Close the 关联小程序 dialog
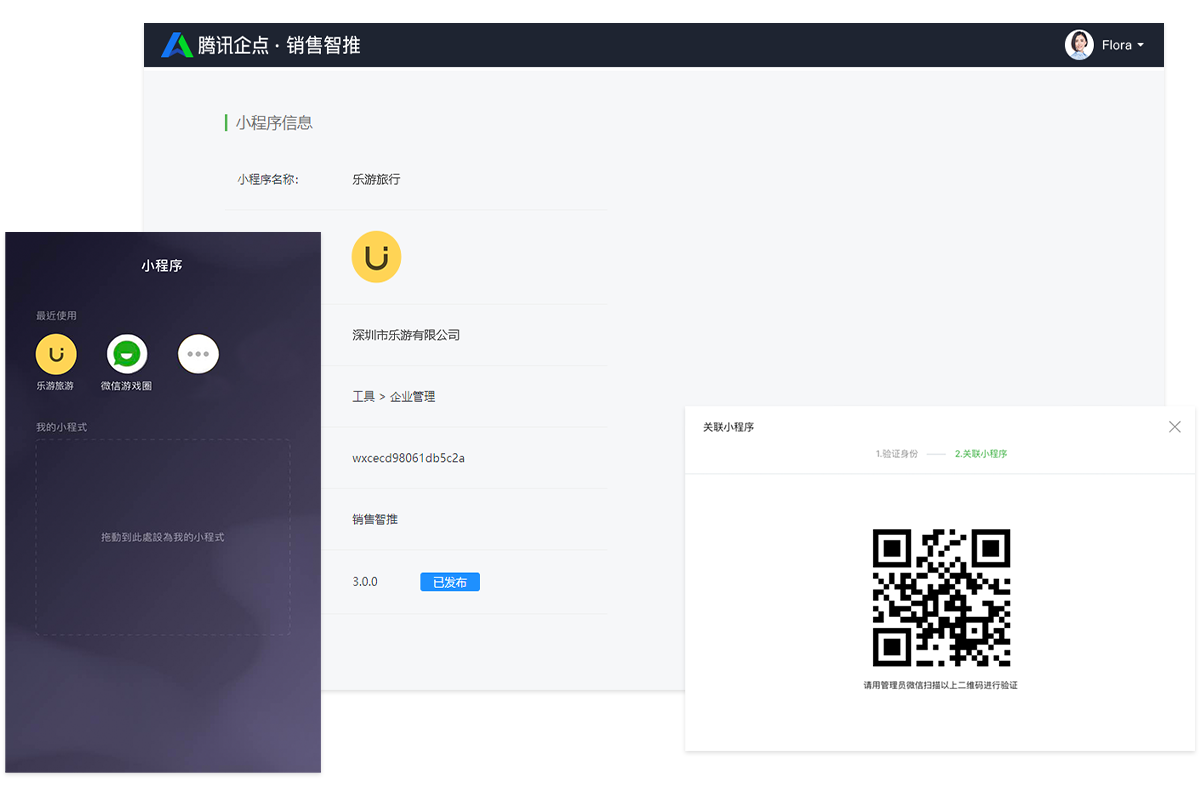Image resolution: width=1200 pixels, height=800 pixels. tap(1175, 427)
